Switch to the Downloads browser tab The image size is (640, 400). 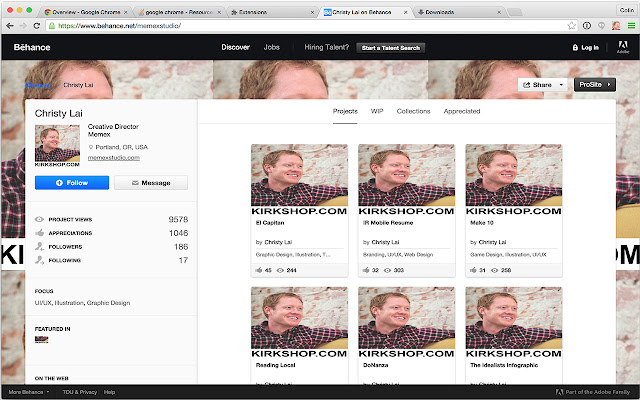(x=459, y=12)
